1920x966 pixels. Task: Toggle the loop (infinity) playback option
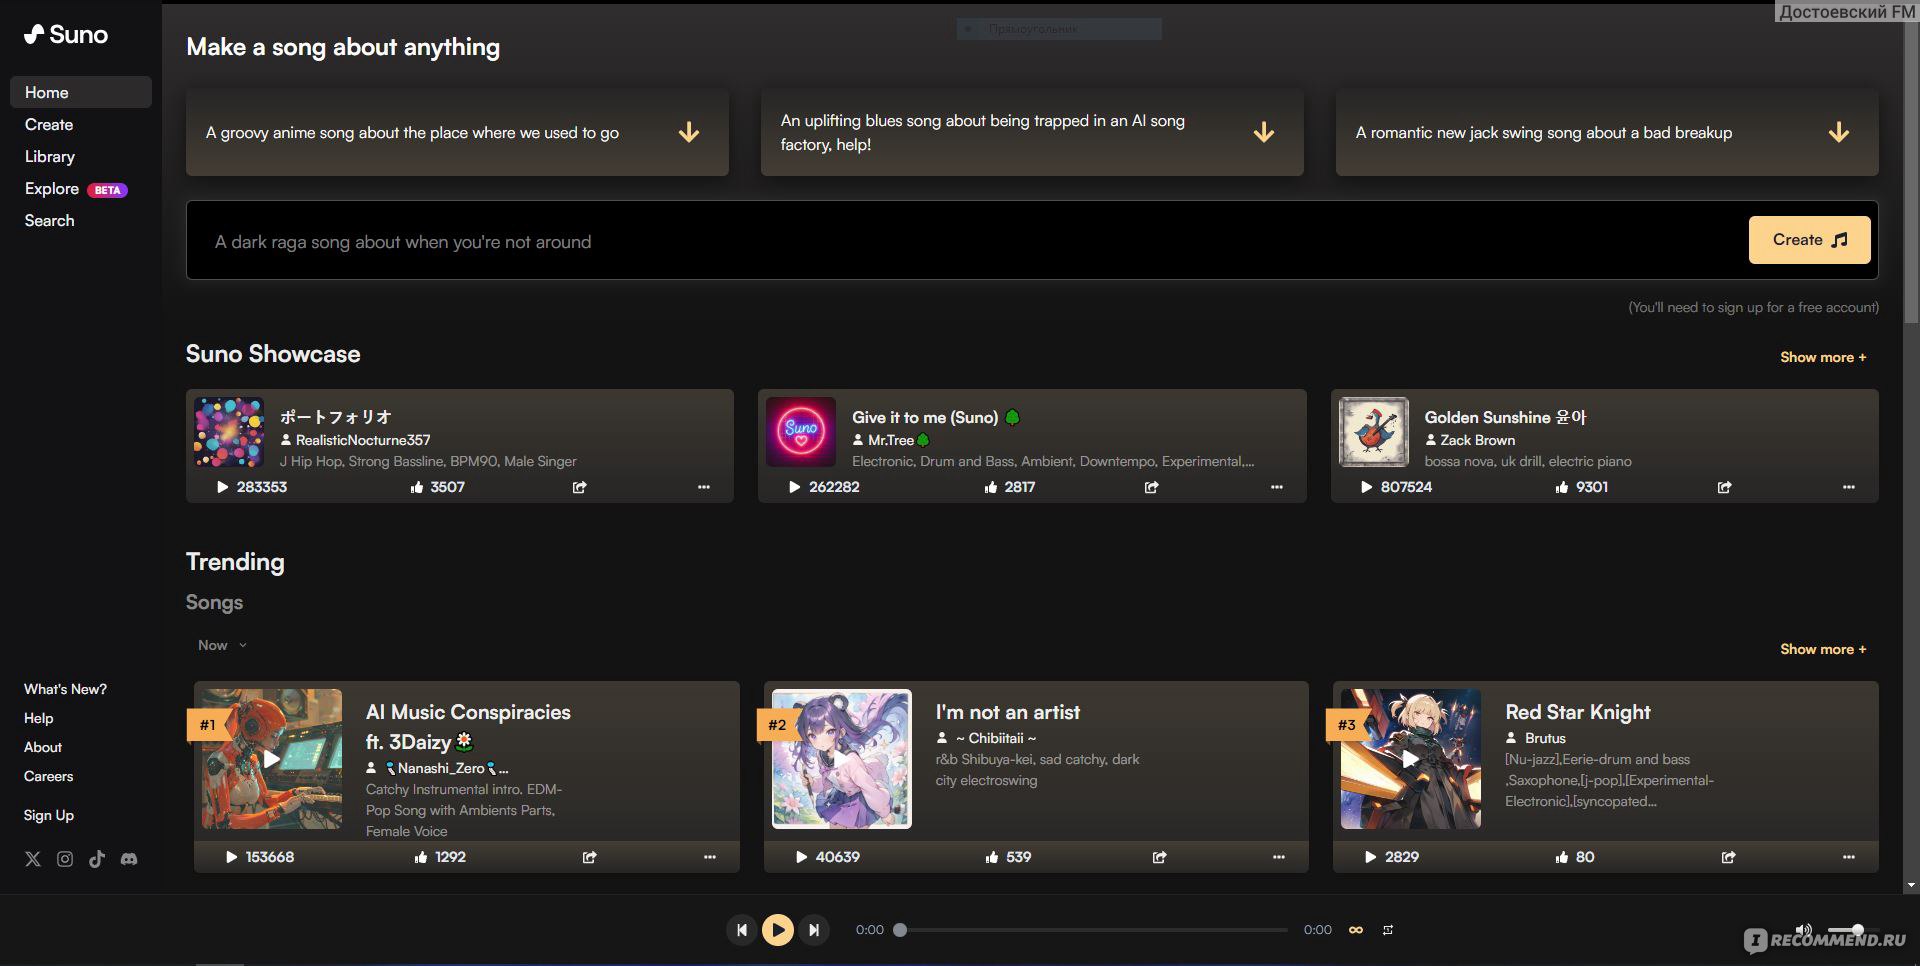(1356, 930)
